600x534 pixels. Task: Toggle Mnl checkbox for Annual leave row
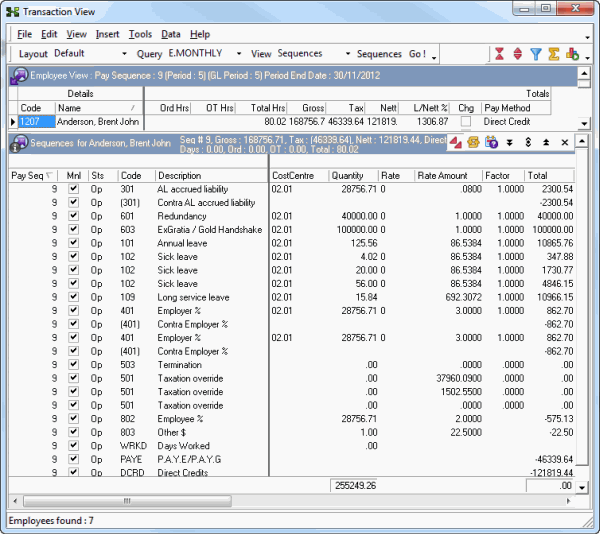[x=73, y=243]
